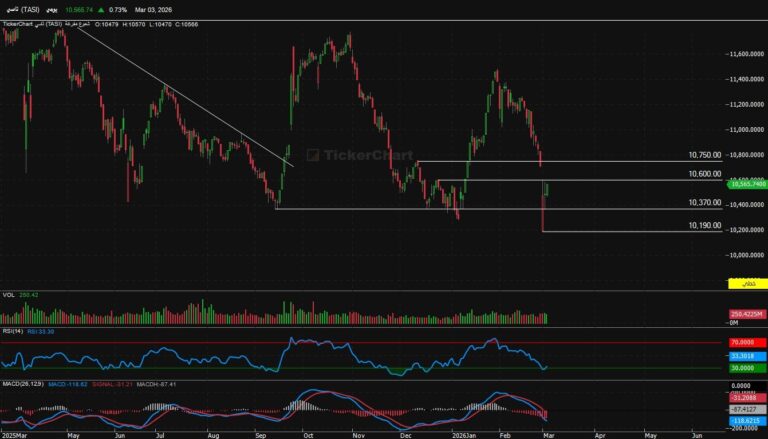This screenshot has width=768, height=439.
Task: Click the yellow scale tag on price axis
Action: point(745,285)
